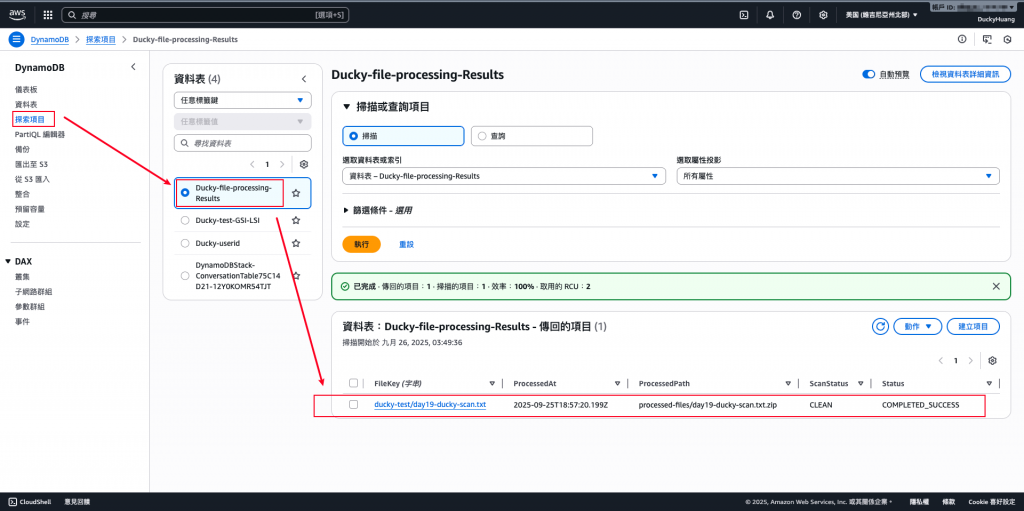Viewport: 1024px width, 511px height.
Task: Go to next page of results
Action: (x=971, y=361)
